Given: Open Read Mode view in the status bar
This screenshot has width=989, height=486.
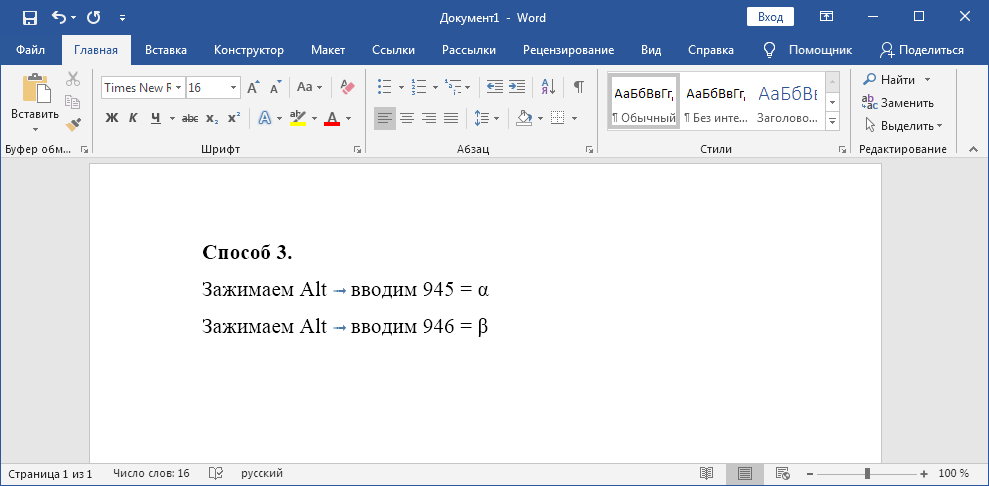Looking at the screenshot, I should 706,473.
